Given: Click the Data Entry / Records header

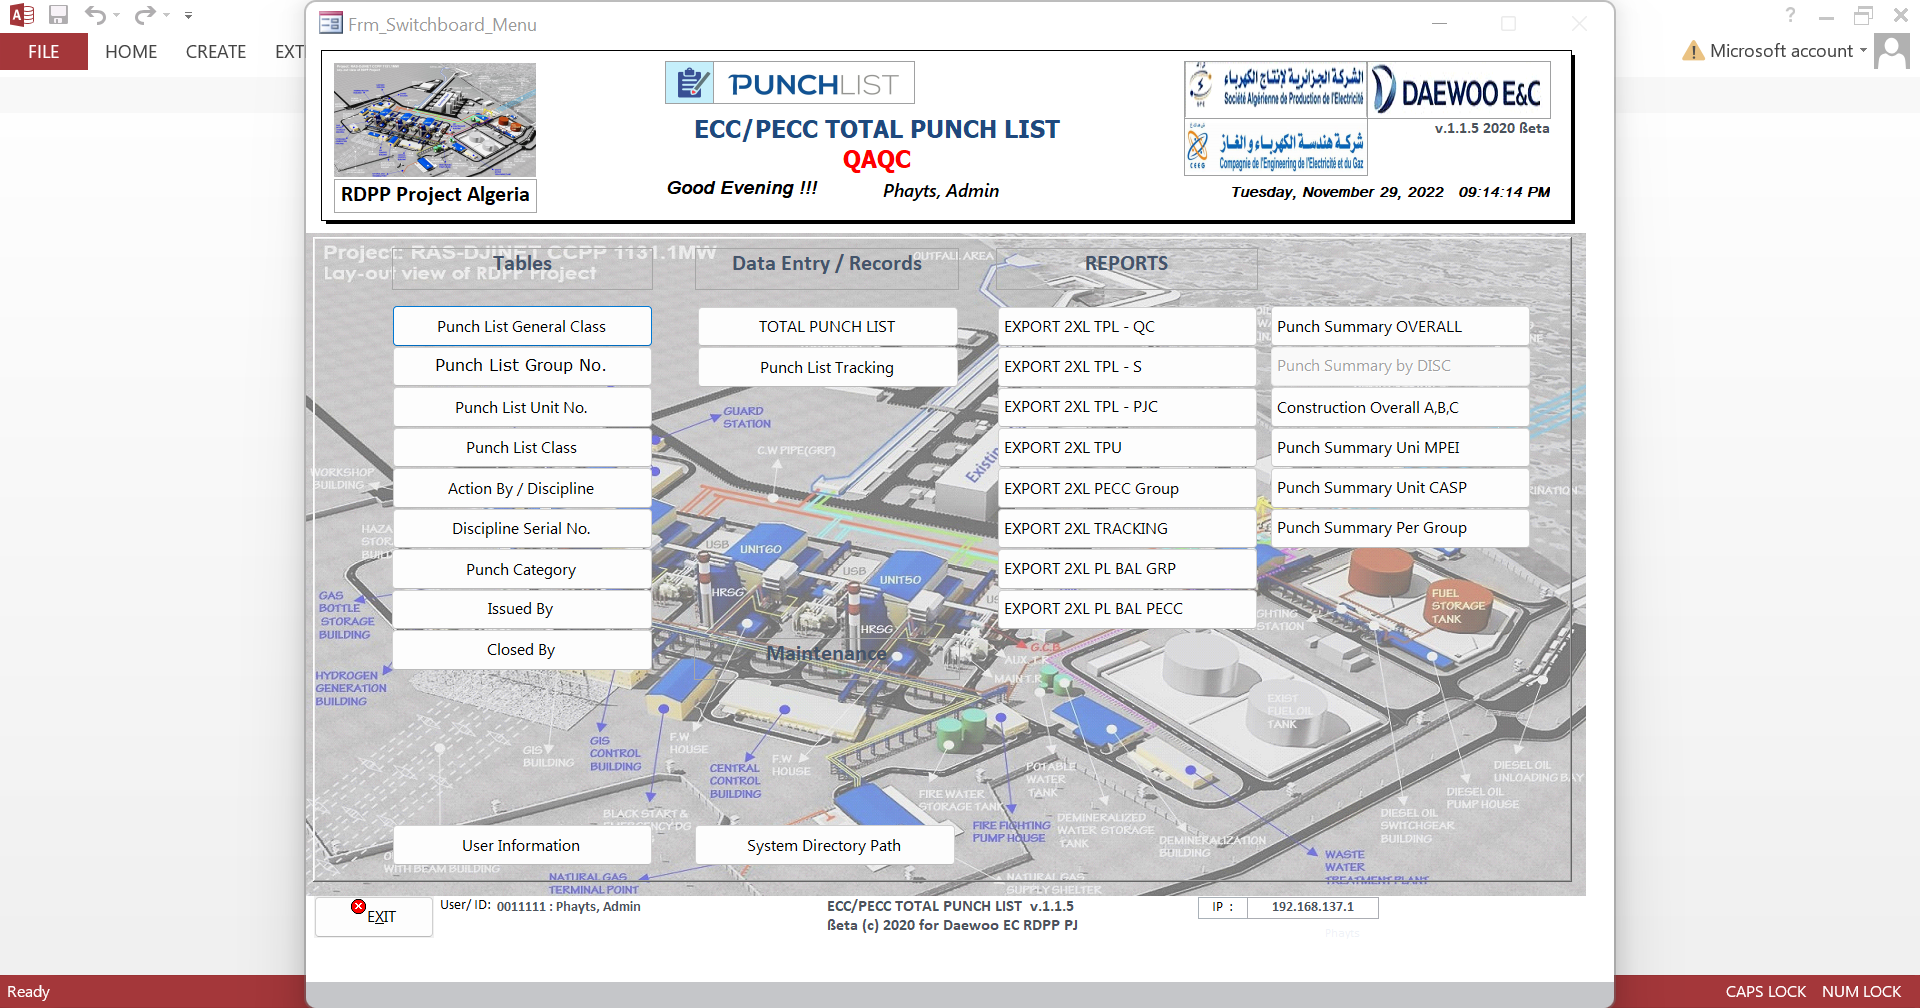Looking at the screenshot, I should coord(827,264).
